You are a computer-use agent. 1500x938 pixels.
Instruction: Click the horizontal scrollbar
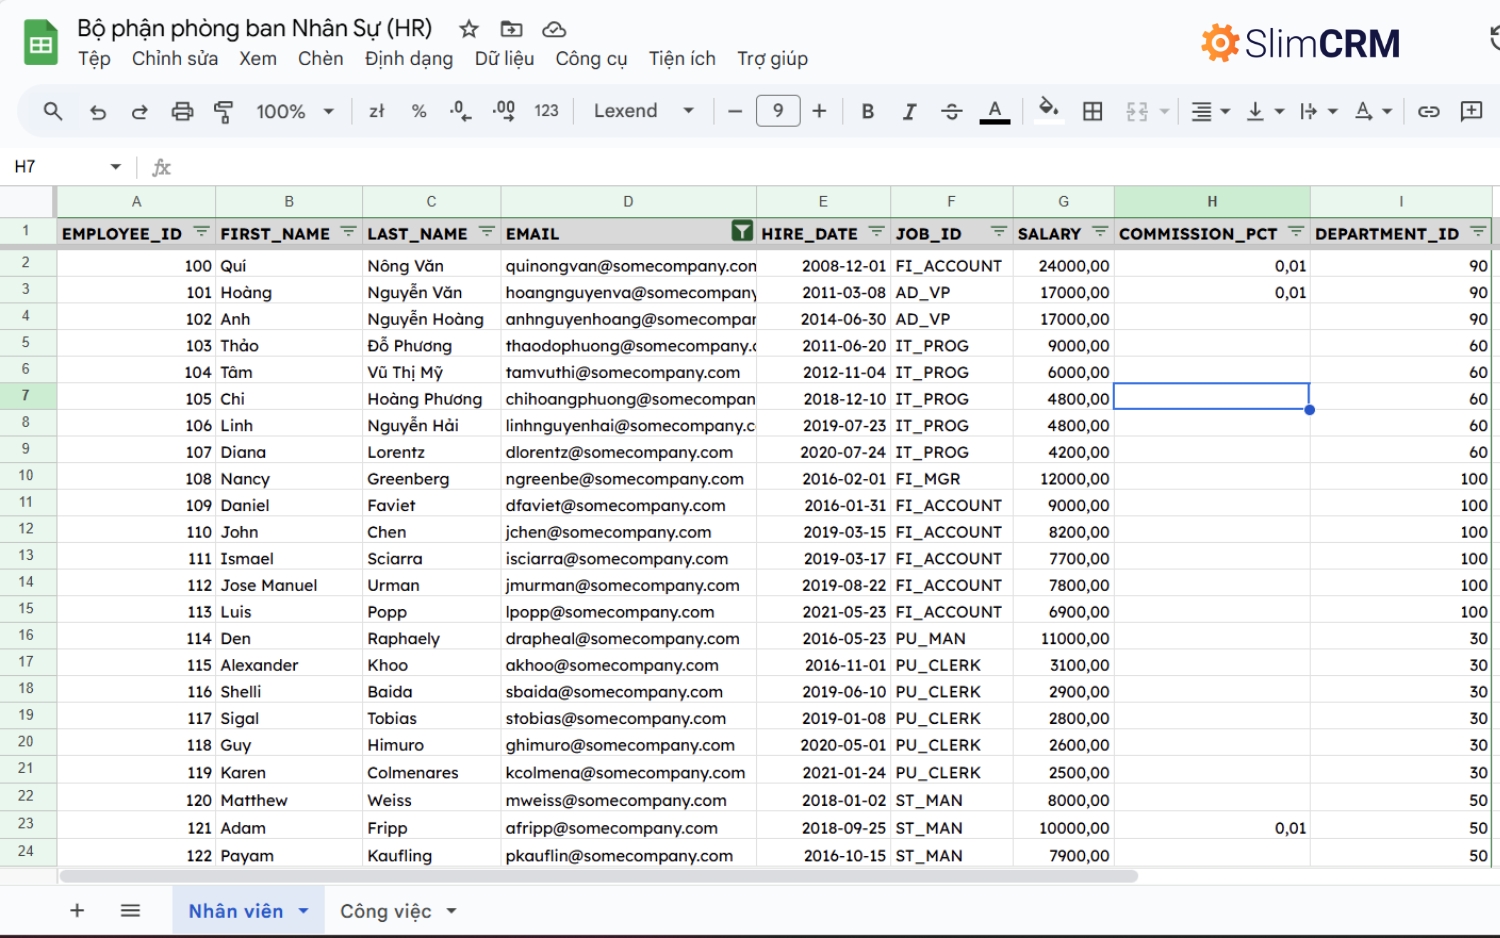598,876
